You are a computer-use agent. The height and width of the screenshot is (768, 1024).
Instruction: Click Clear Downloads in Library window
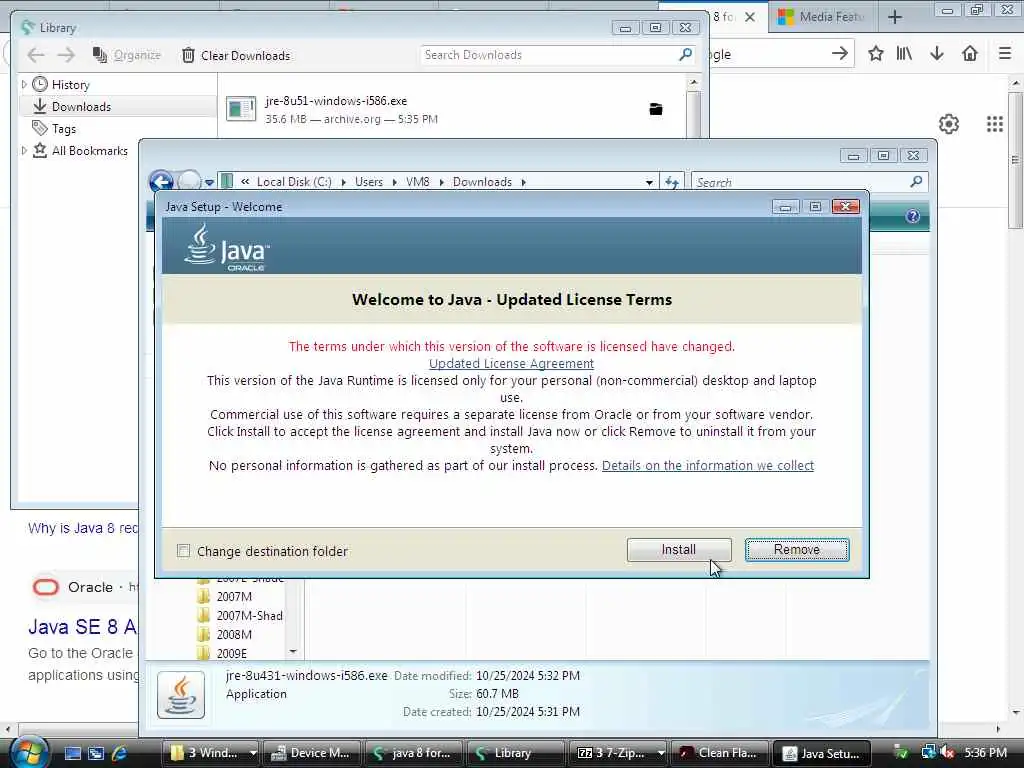pos(236,56)
